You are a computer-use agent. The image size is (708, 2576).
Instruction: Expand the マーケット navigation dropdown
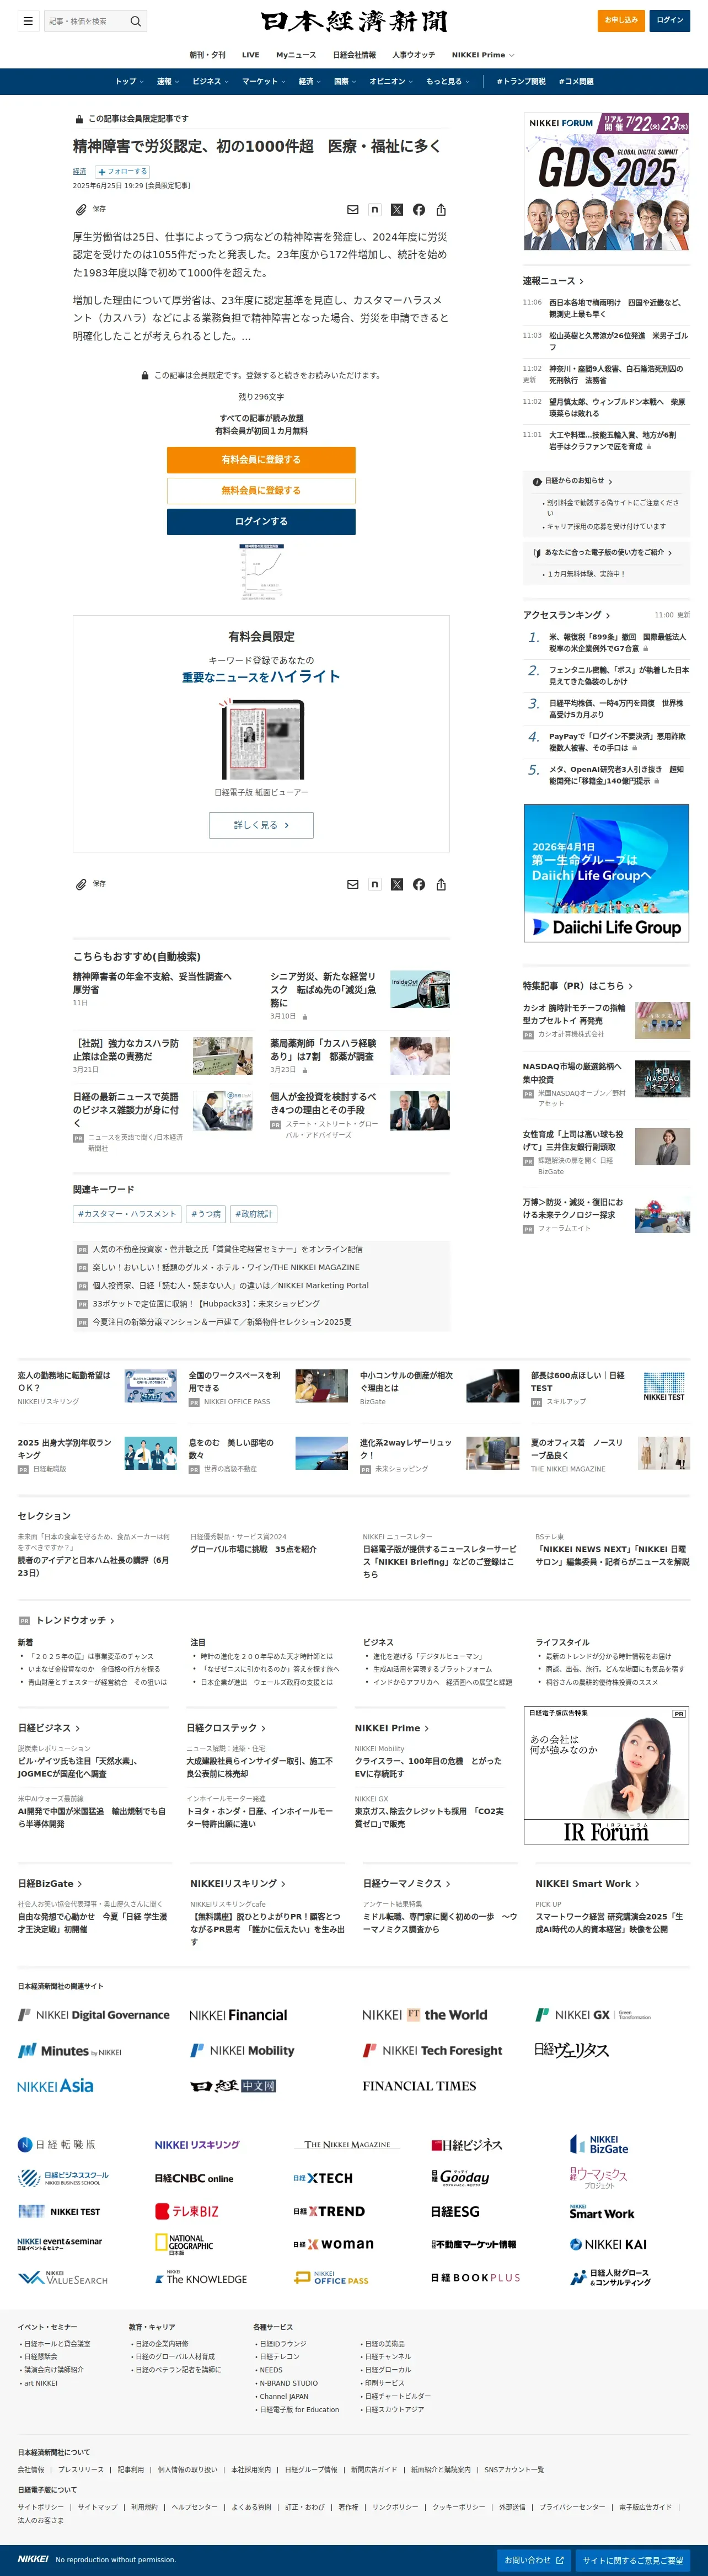264,81
